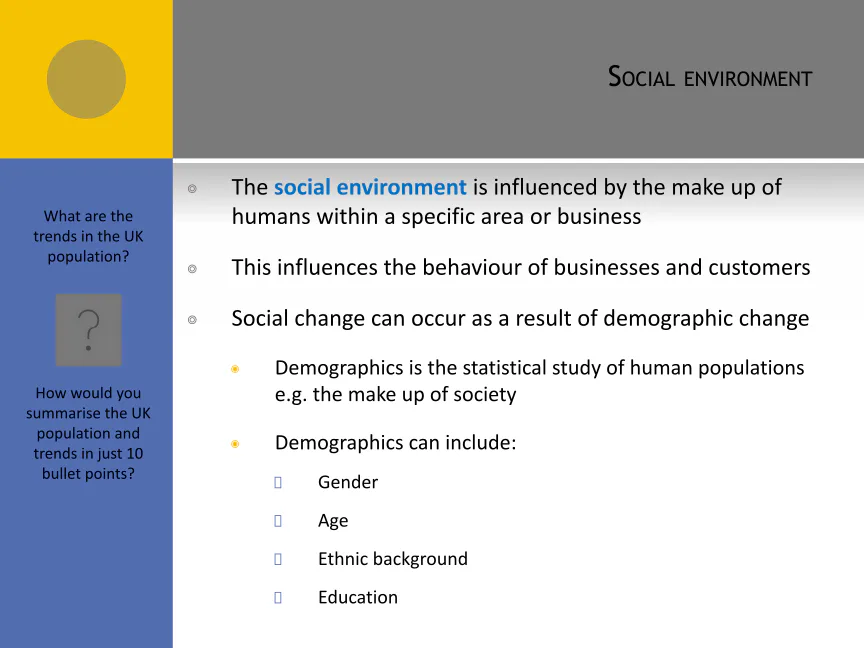Viewport: 864px width, 648px height.
Task: Click the question mark icon in sidebar
Action: point(88,329)
